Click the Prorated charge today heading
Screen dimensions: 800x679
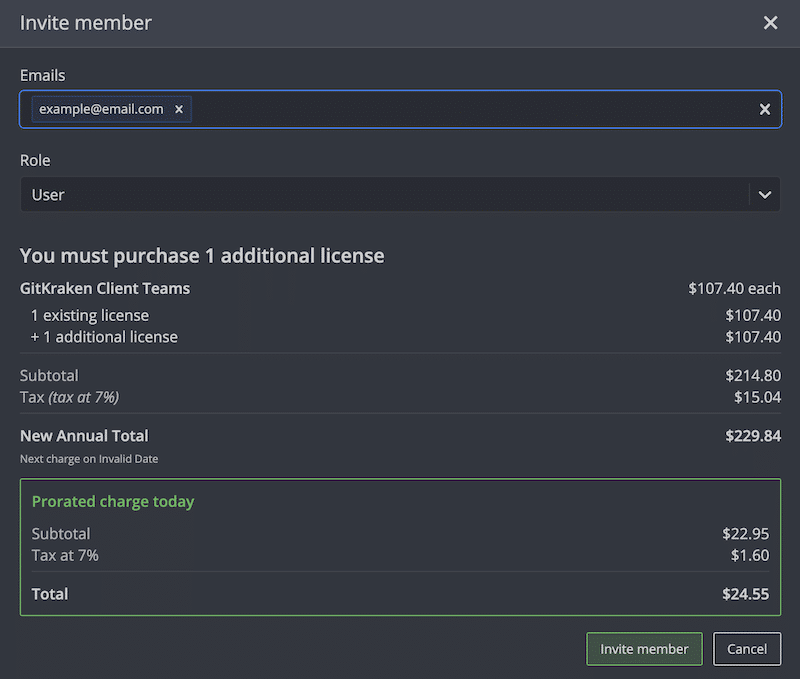click(113, 501)
